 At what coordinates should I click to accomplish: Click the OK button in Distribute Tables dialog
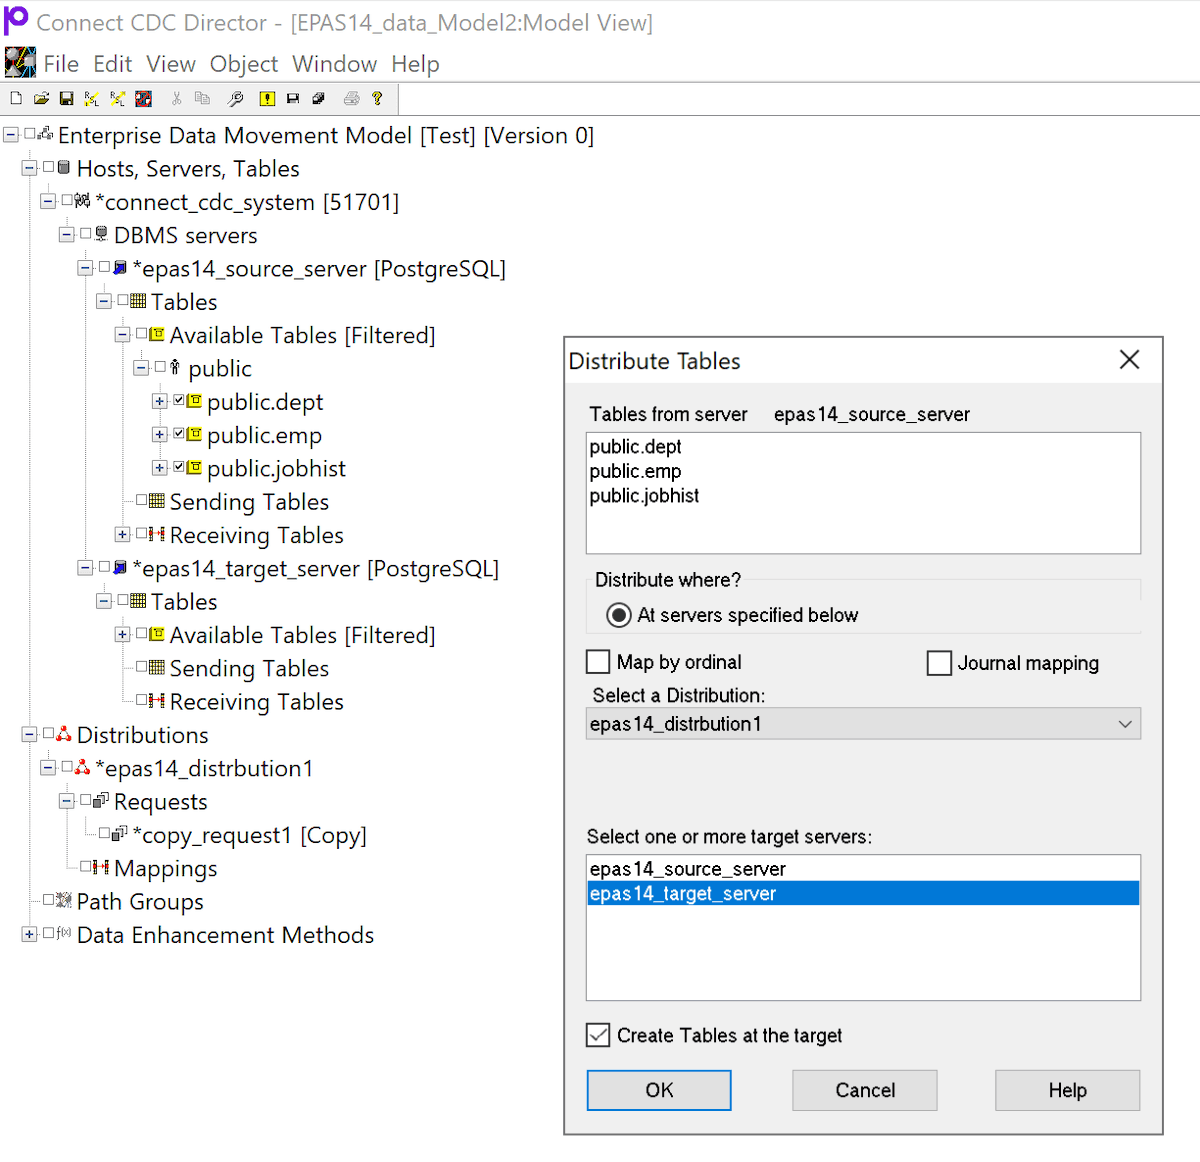pos(658,1090)
